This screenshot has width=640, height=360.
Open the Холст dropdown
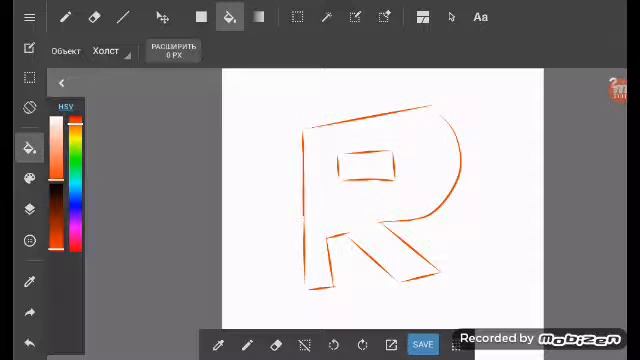tap(111, 51)
